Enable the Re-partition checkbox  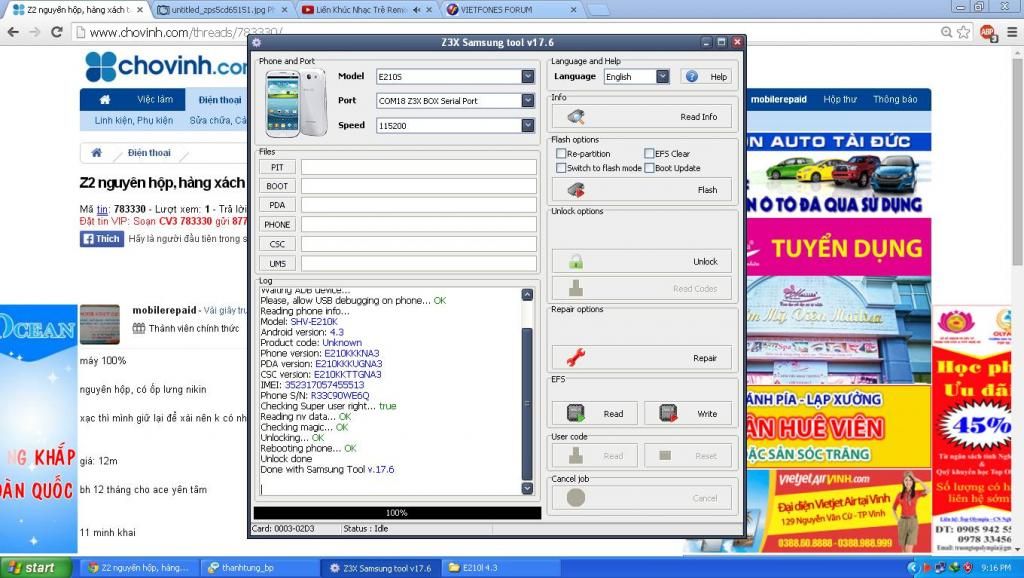click(561, 153)
